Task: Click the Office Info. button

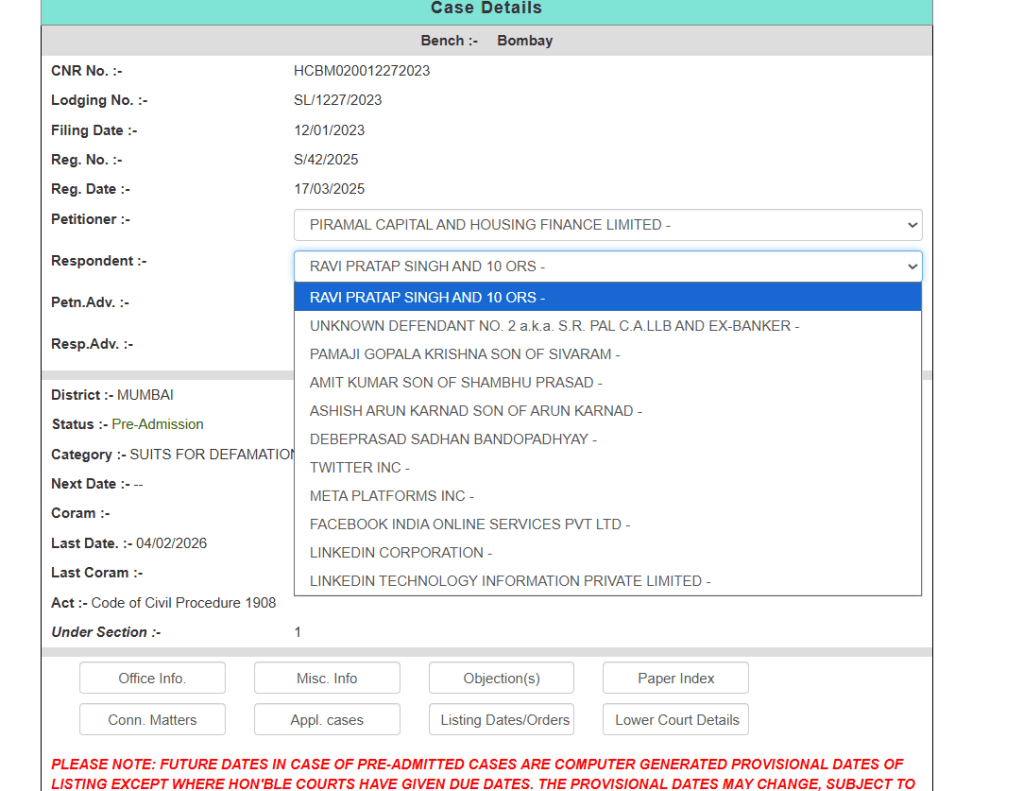Action: [152, 678]
